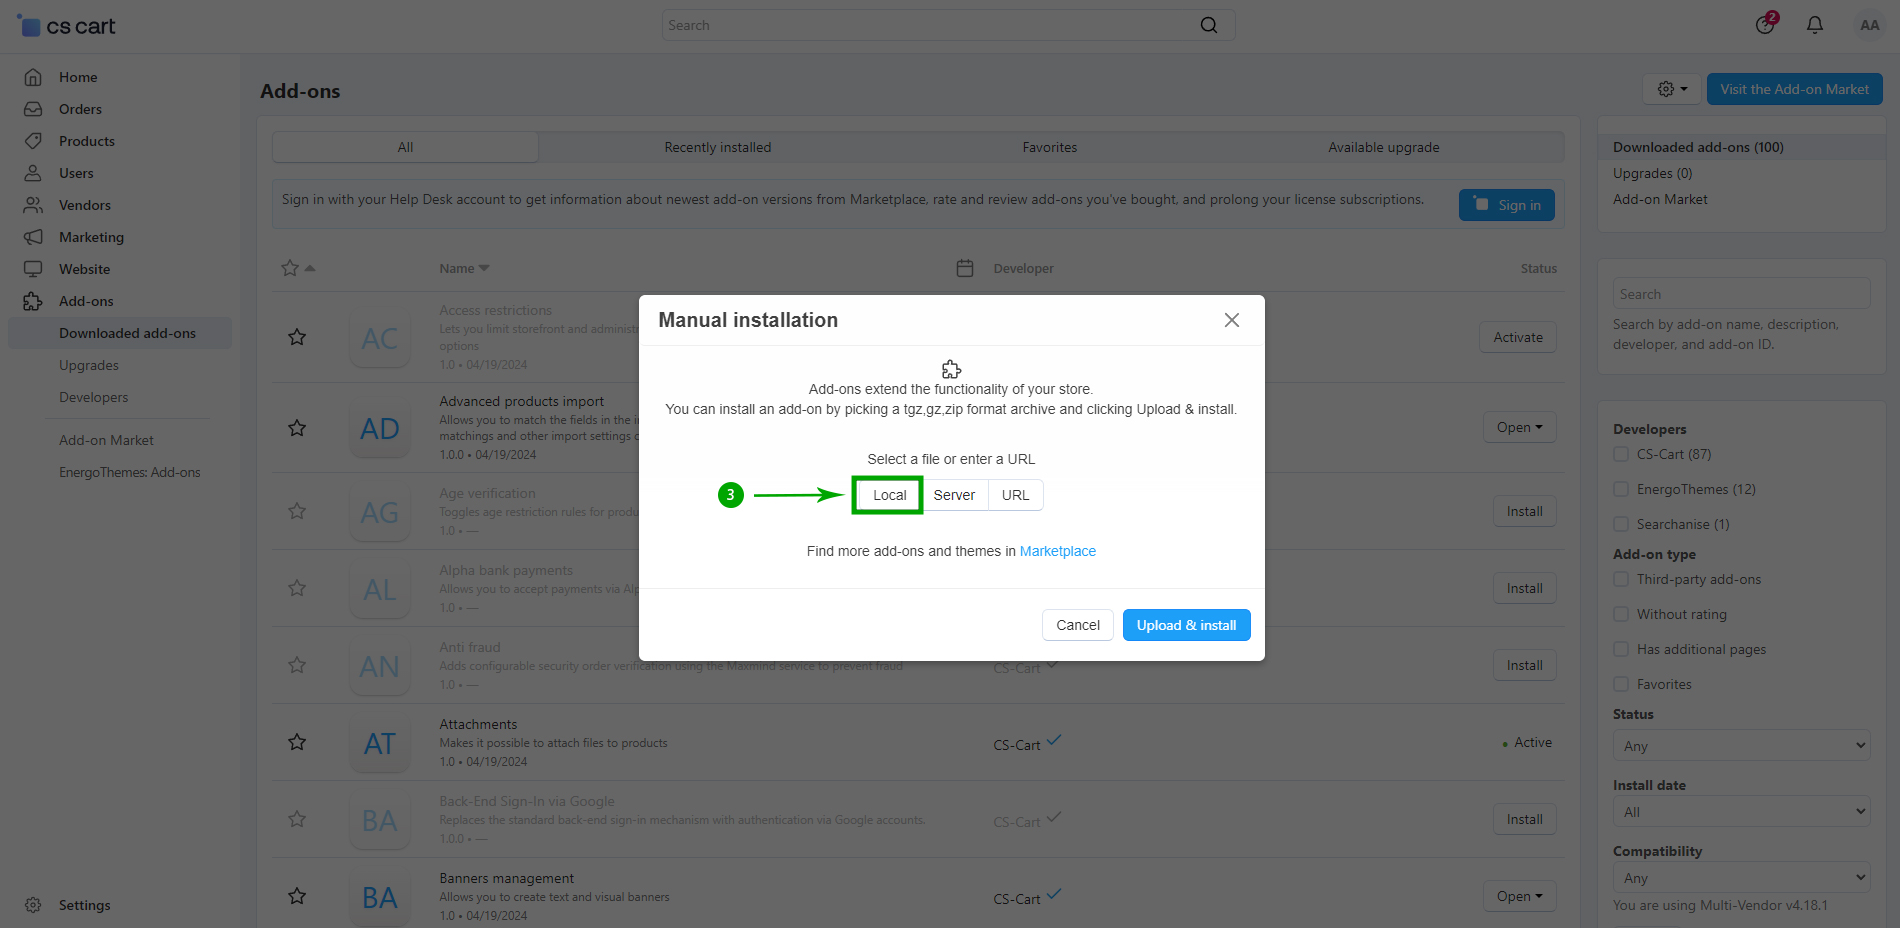Click the search magnifier icon in top bar

click(1209, 25)
